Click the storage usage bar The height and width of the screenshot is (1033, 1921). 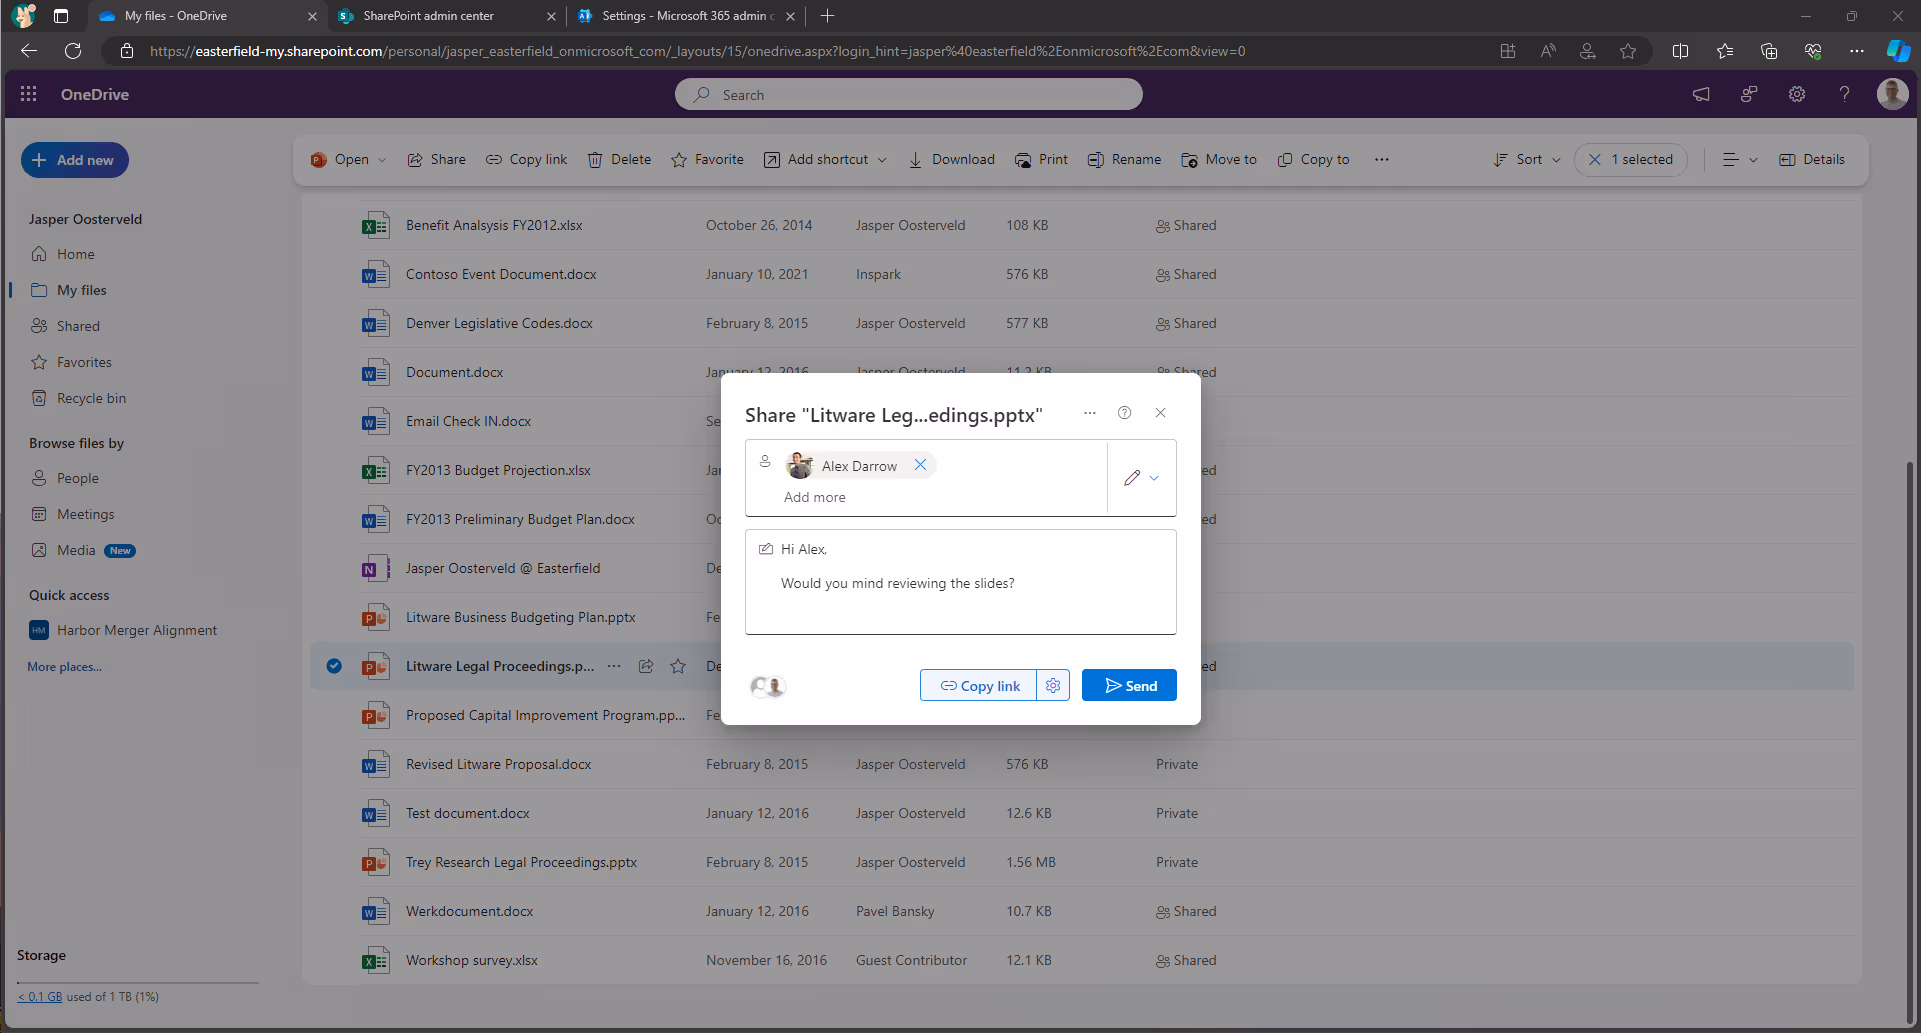(x=138, y=982)
